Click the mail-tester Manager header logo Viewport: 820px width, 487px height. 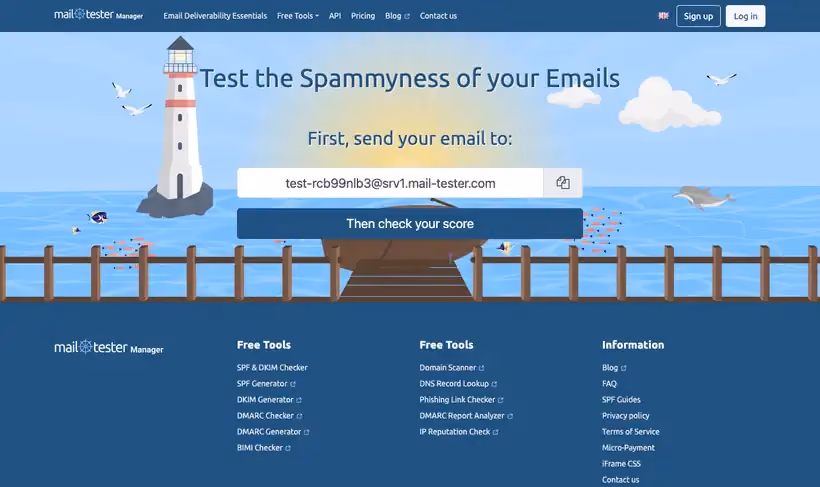98,15
